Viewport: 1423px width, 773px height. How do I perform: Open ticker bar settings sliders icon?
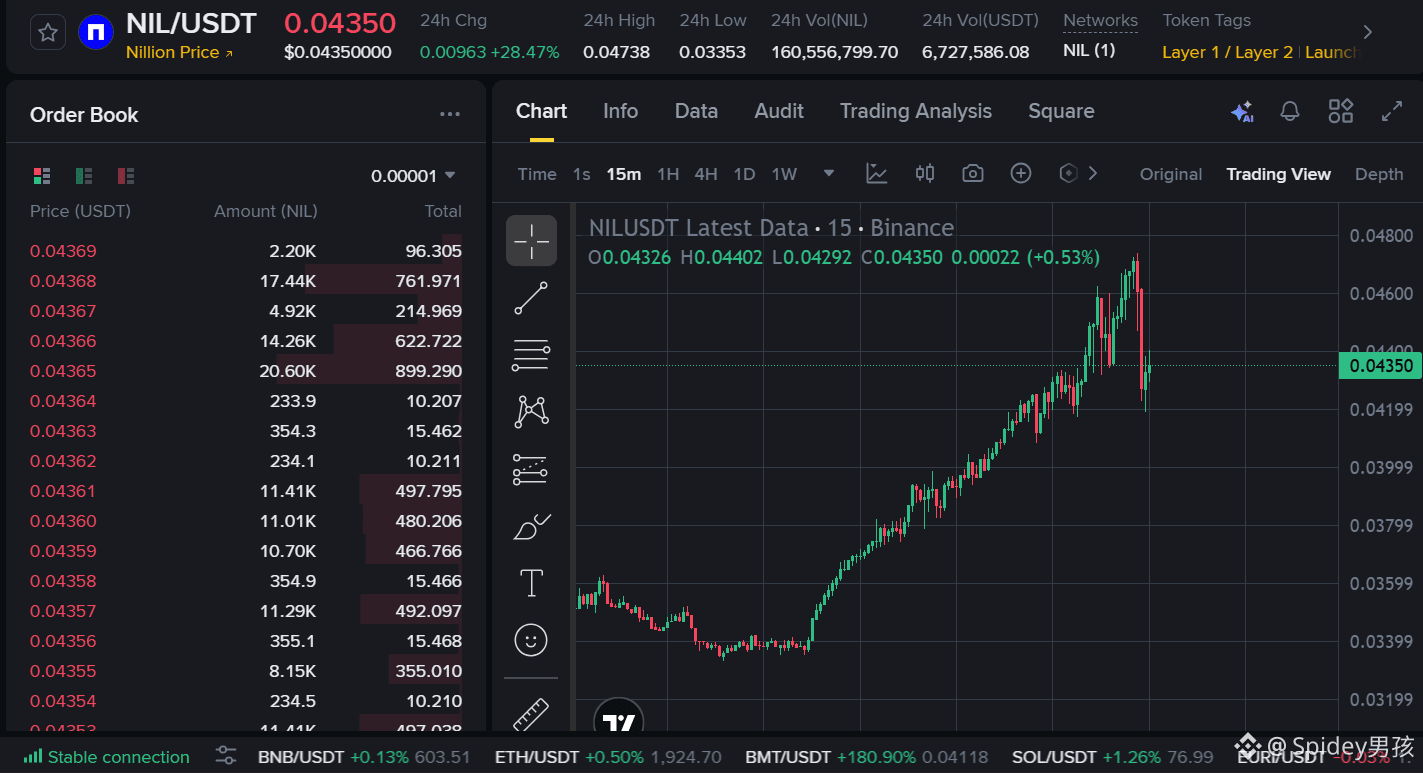[x=226, y=756]
